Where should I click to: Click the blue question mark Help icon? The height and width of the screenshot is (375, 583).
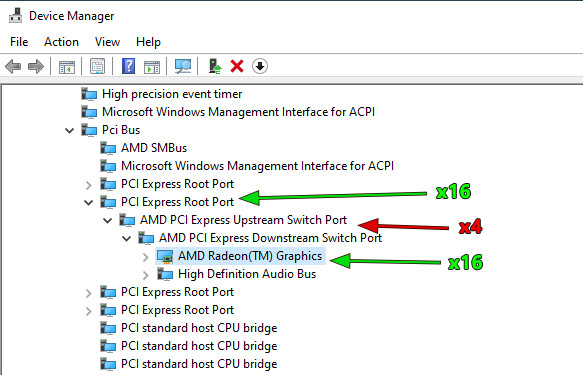(128, 67)
